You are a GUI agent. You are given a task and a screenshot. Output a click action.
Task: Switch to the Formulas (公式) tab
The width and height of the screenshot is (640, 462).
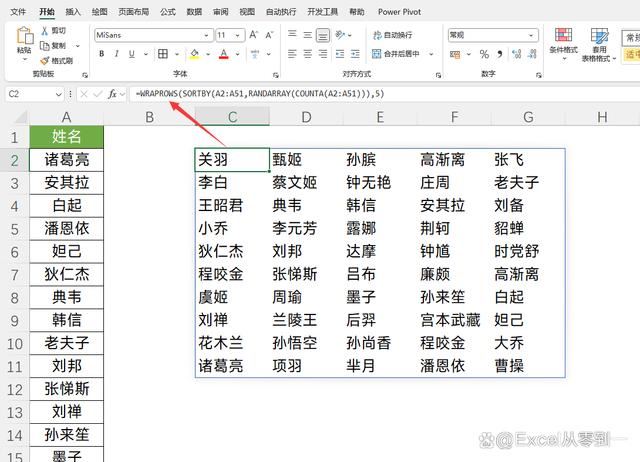(168, 12)
